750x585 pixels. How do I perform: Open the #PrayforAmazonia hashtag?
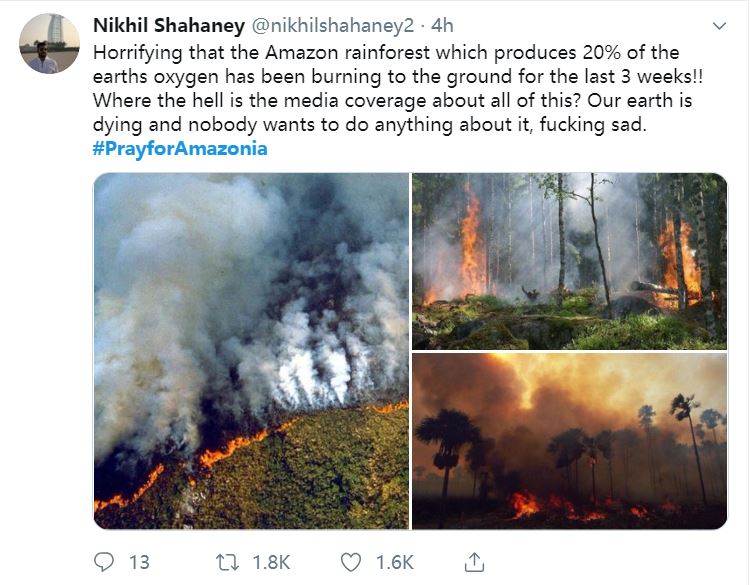tap(180, 149)
